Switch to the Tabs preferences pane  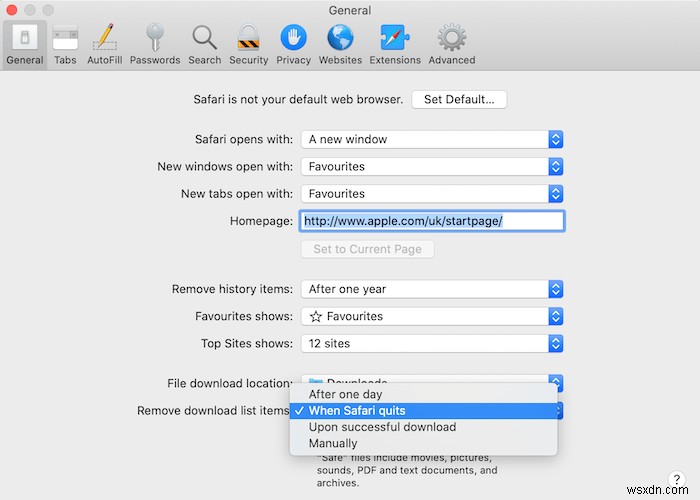(65, 45)
